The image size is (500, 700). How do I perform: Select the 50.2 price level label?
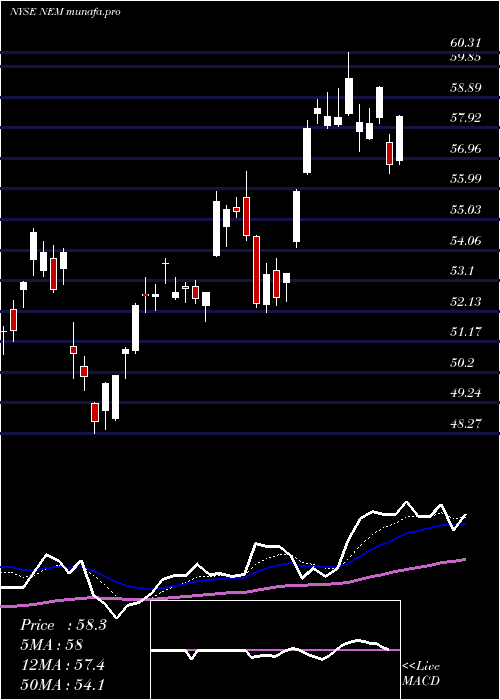462,363
